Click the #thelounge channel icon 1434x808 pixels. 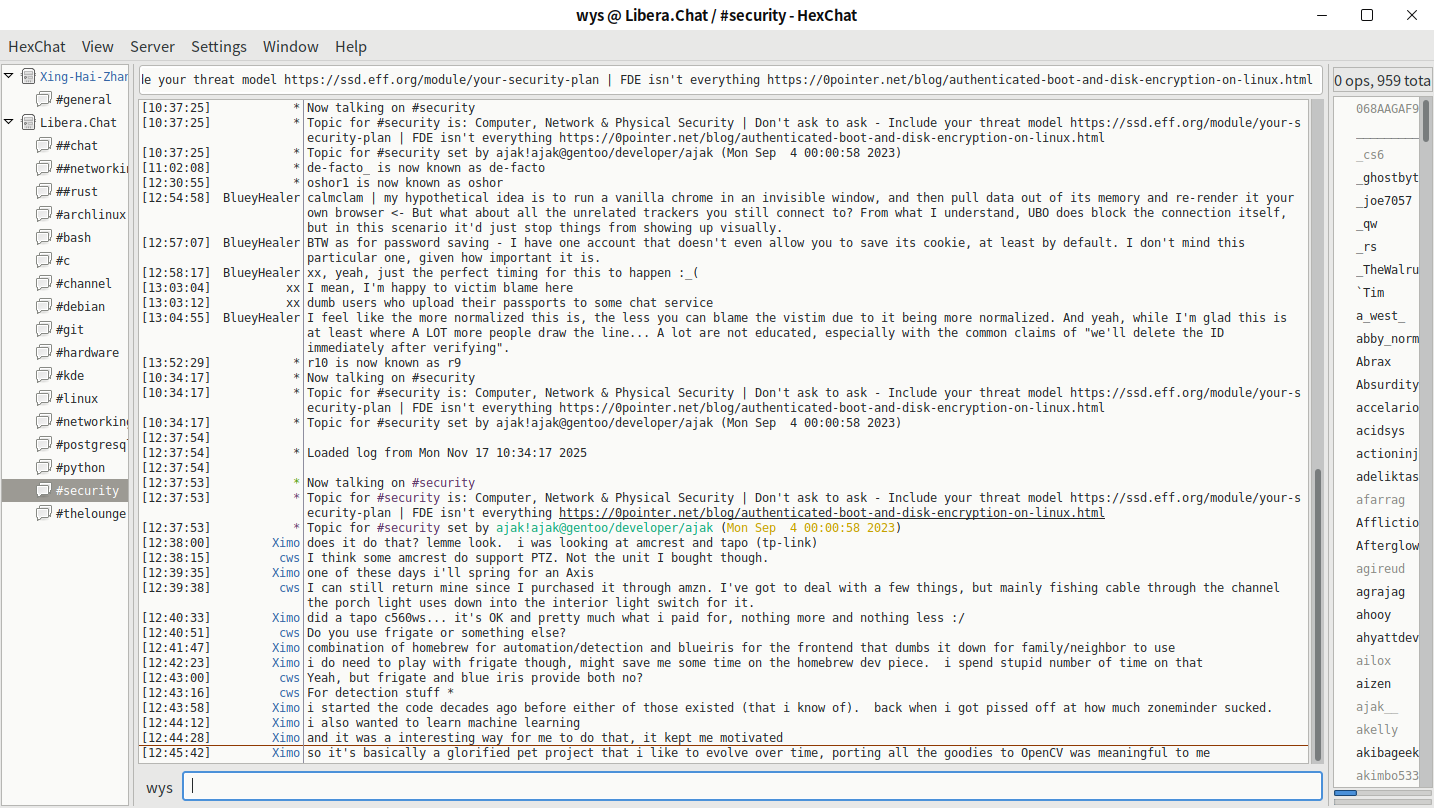(43, 513)
